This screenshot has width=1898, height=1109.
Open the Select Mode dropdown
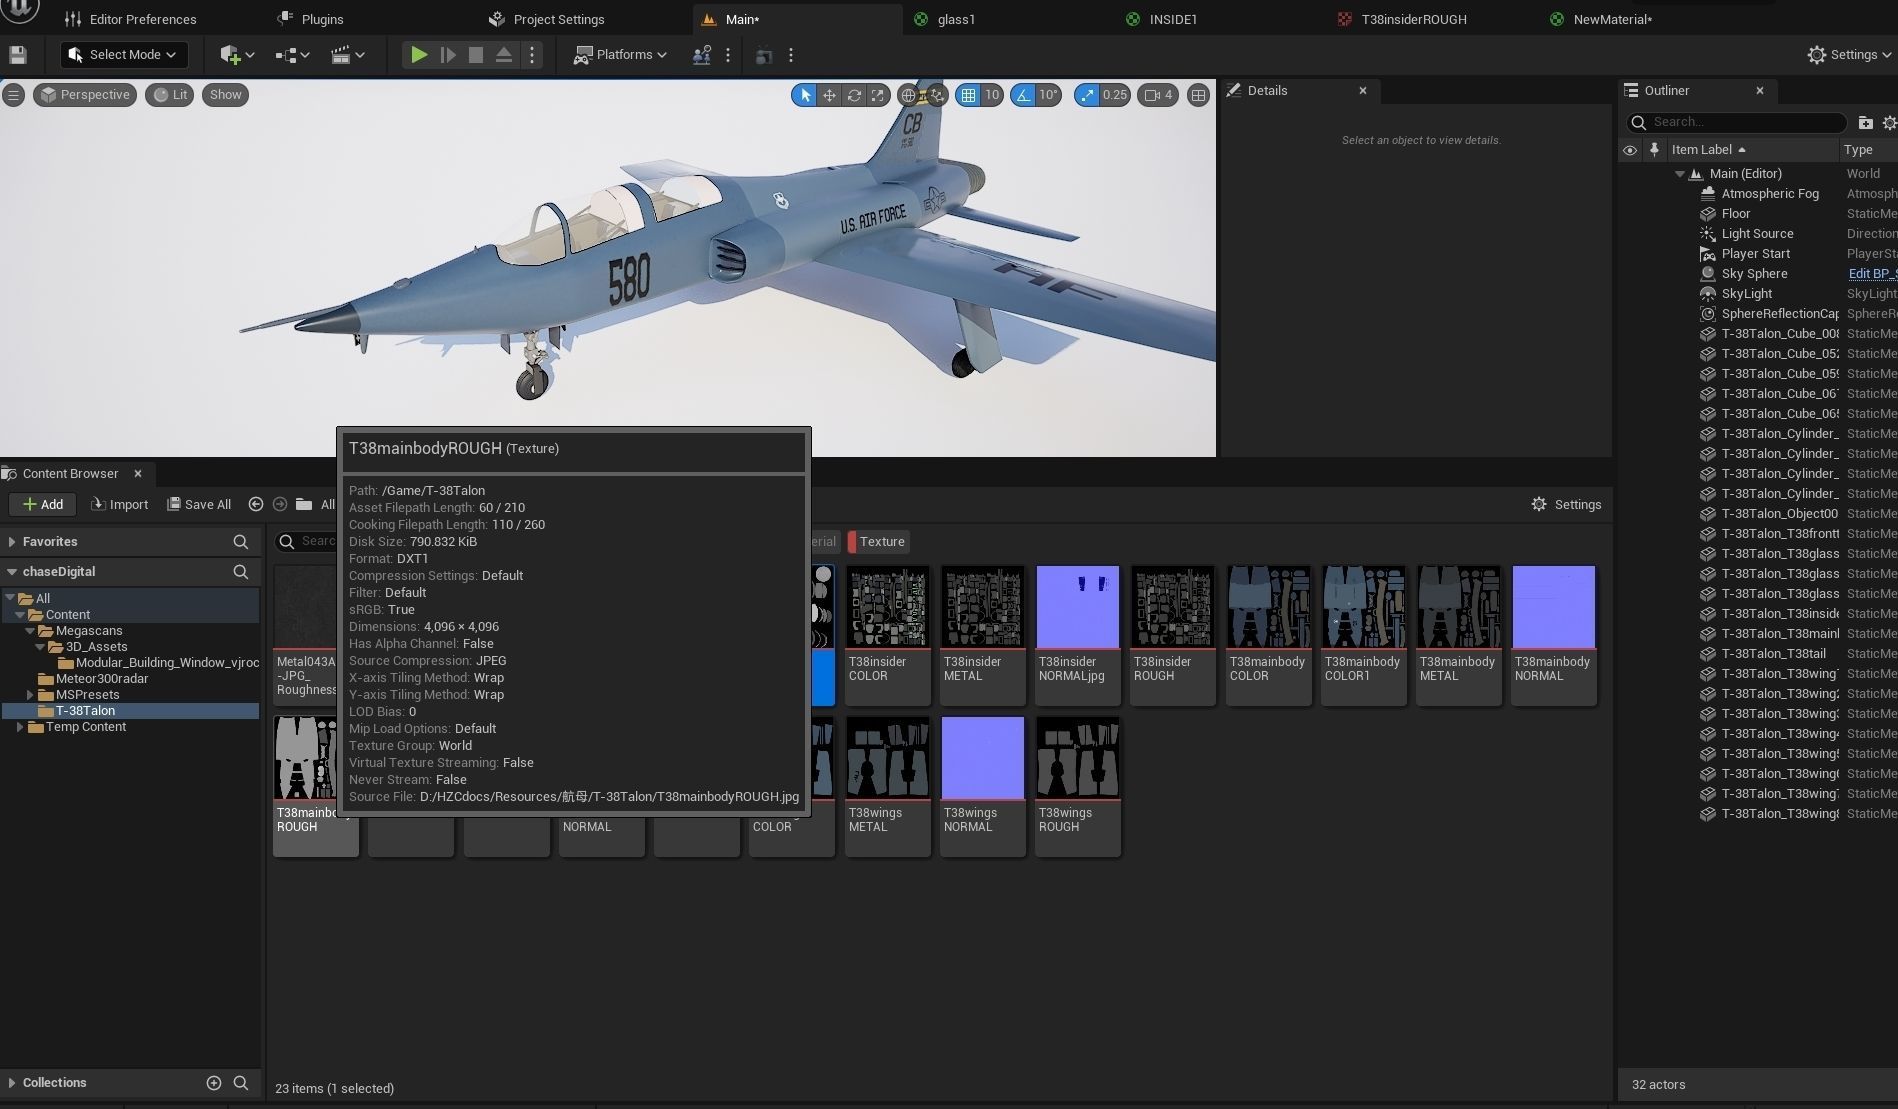pyautogui.click(x=122, y=55)
